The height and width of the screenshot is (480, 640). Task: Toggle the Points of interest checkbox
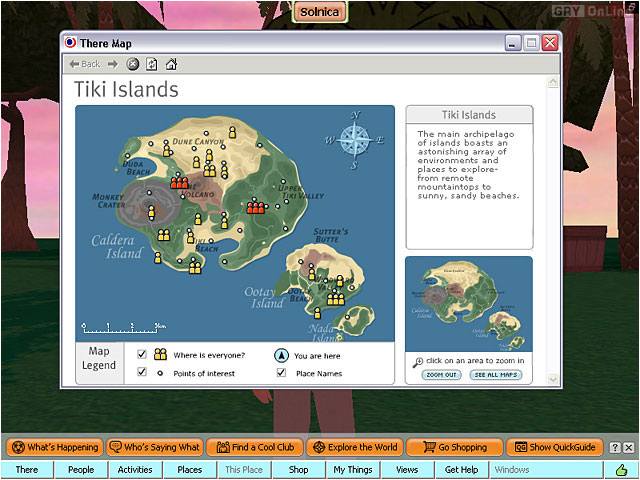(x=142, y=371)
